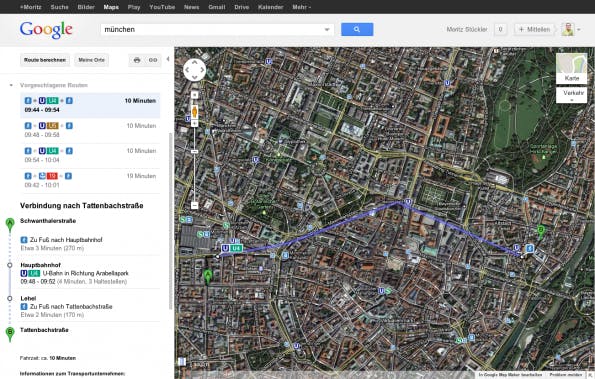Zoom out with the minus button

click(x=194, y=205)
